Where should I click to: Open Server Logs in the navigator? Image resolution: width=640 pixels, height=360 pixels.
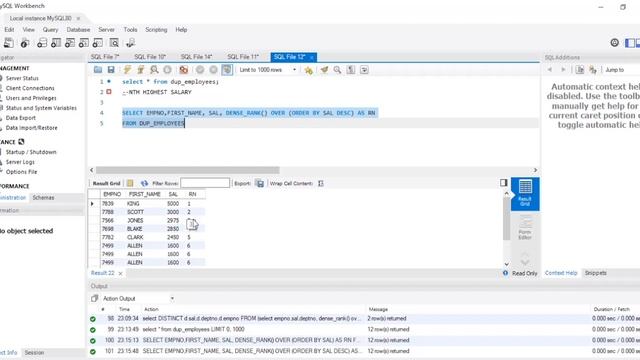coord(20,162)
